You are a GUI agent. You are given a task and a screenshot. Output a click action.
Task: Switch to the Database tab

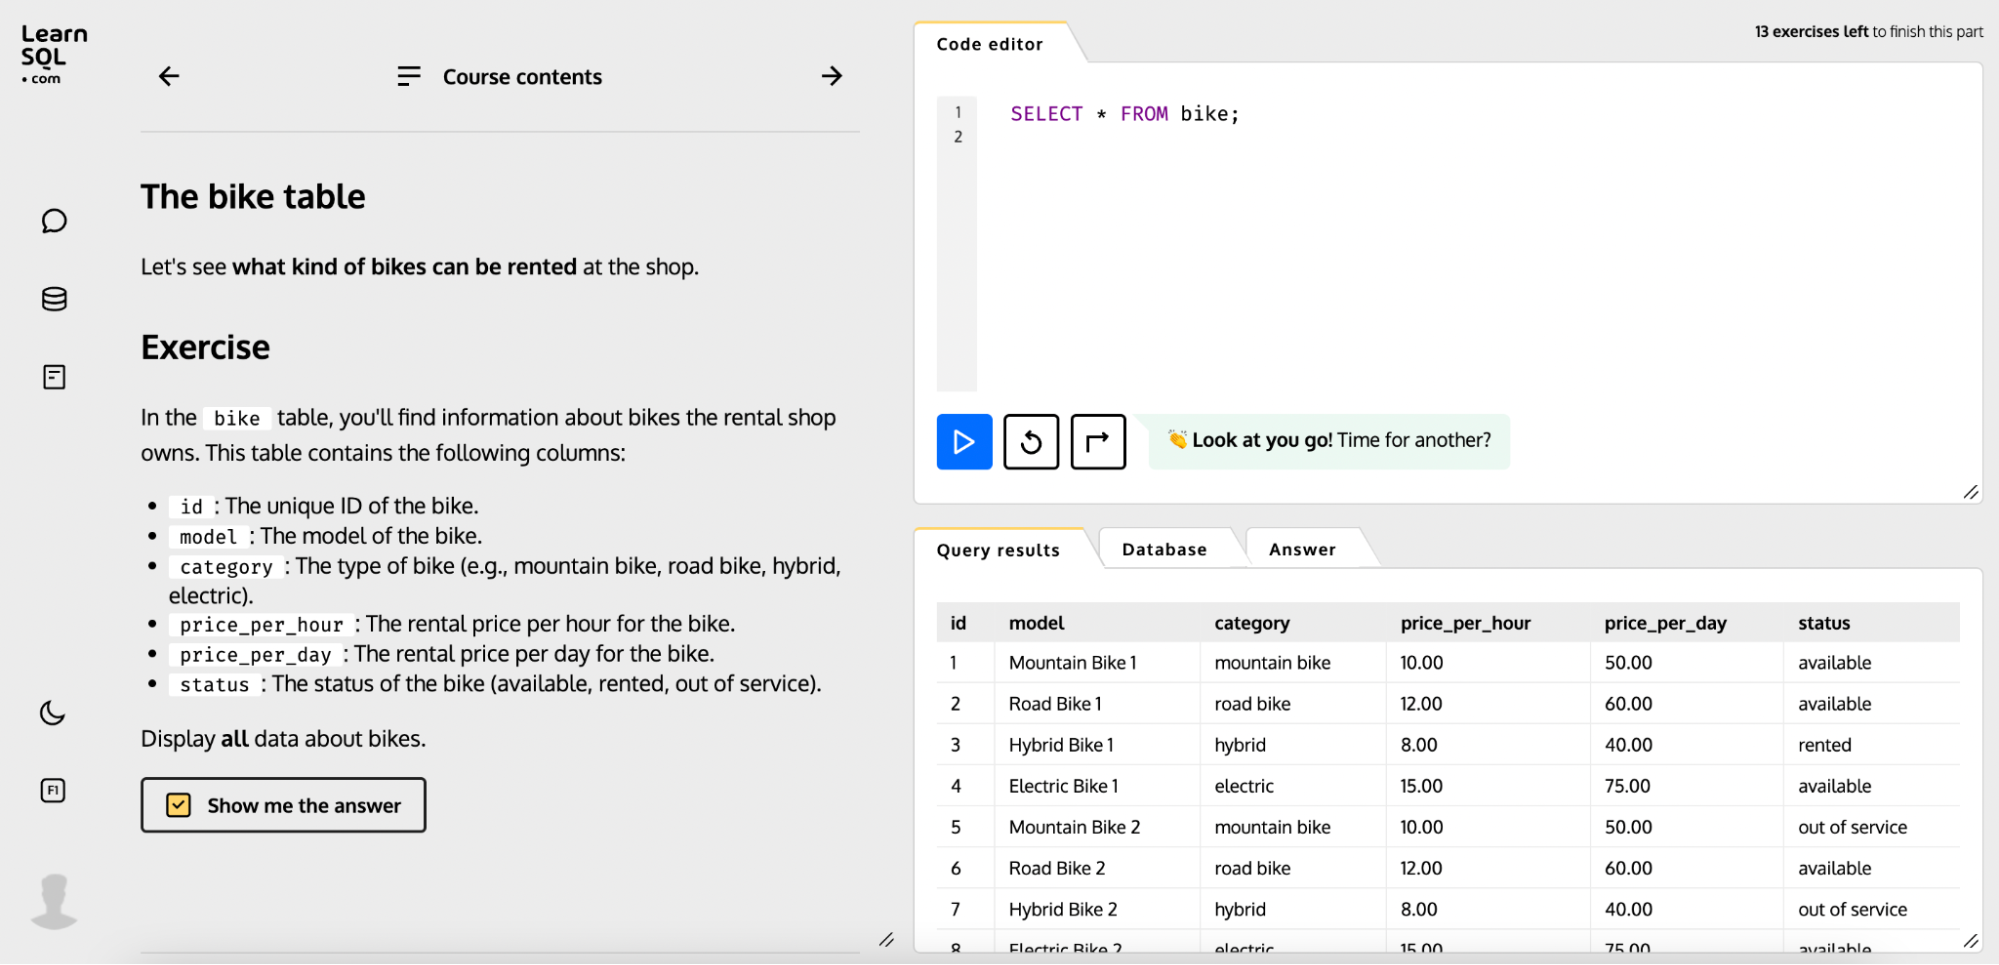pos(1164,549)
